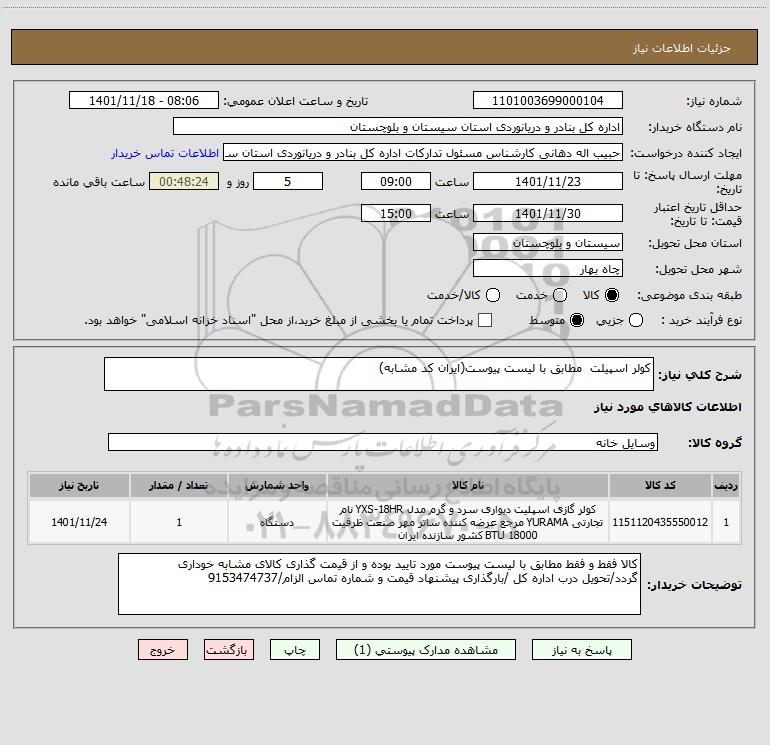Click the product code cell 1151120435550012
Viewport: 770px width, 745px height.
660,522
